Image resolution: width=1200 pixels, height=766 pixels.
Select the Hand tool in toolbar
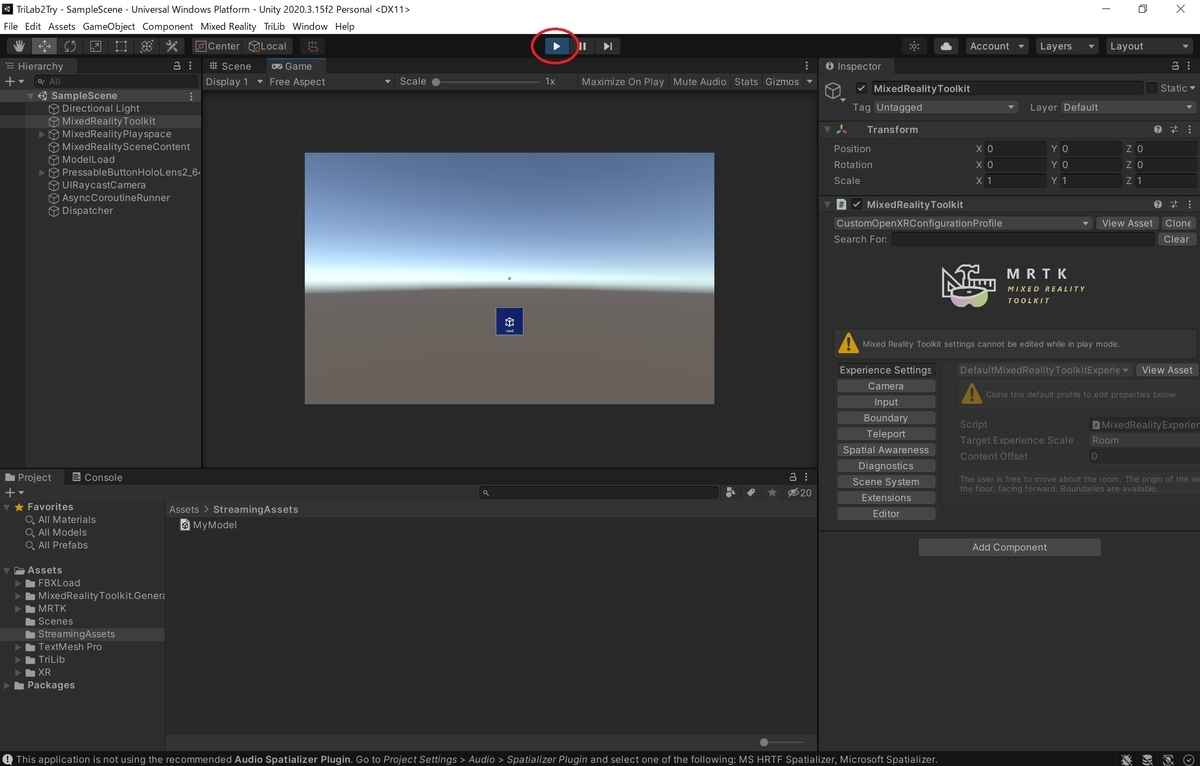19,46
